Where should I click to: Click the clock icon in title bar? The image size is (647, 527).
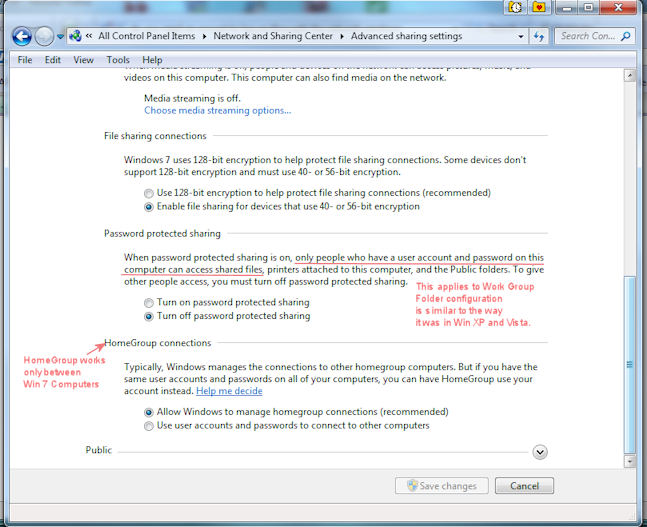tap(515, 7)
